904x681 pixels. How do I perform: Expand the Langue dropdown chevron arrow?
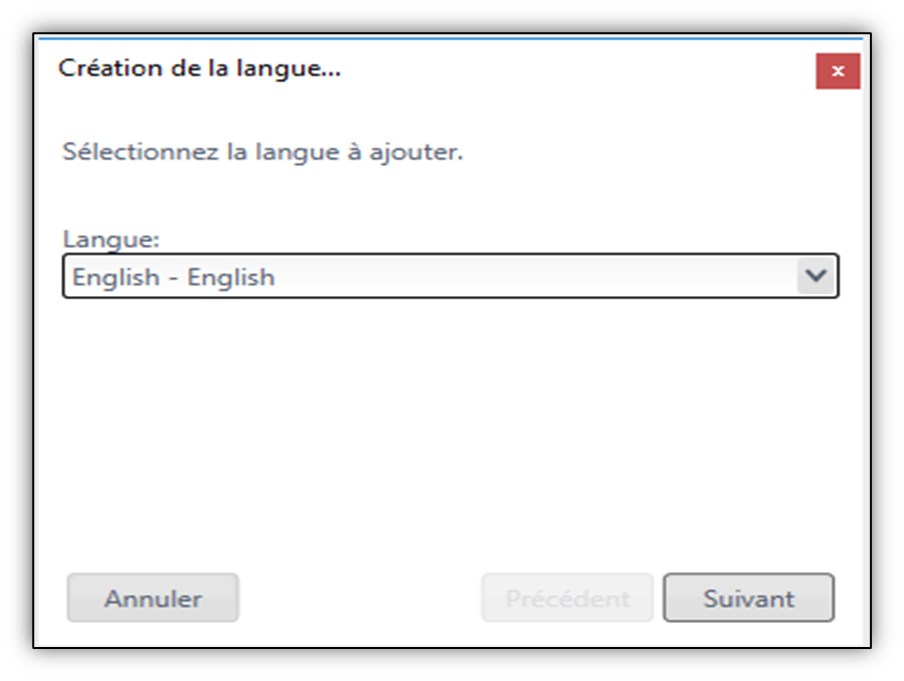816,276
